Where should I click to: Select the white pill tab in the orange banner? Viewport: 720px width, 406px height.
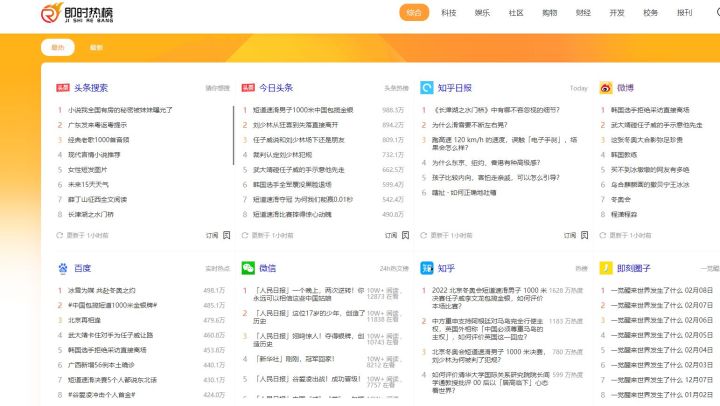[57, 47]
